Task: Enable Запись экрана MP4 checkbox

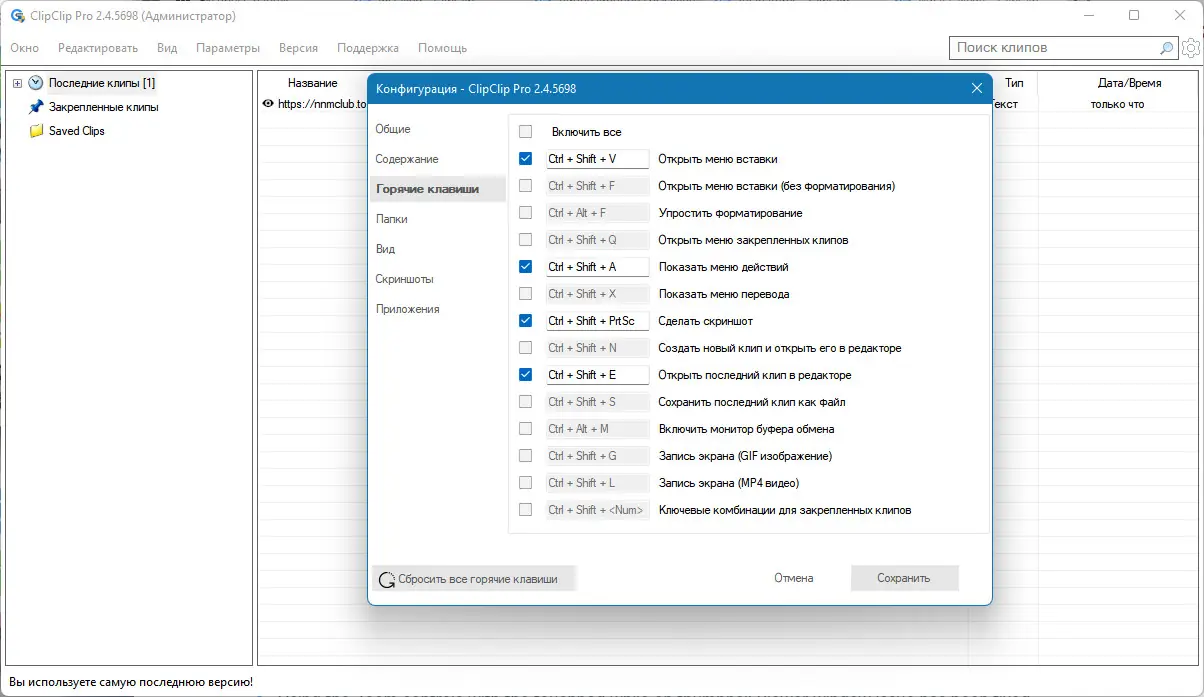Action: pos(526,483)
